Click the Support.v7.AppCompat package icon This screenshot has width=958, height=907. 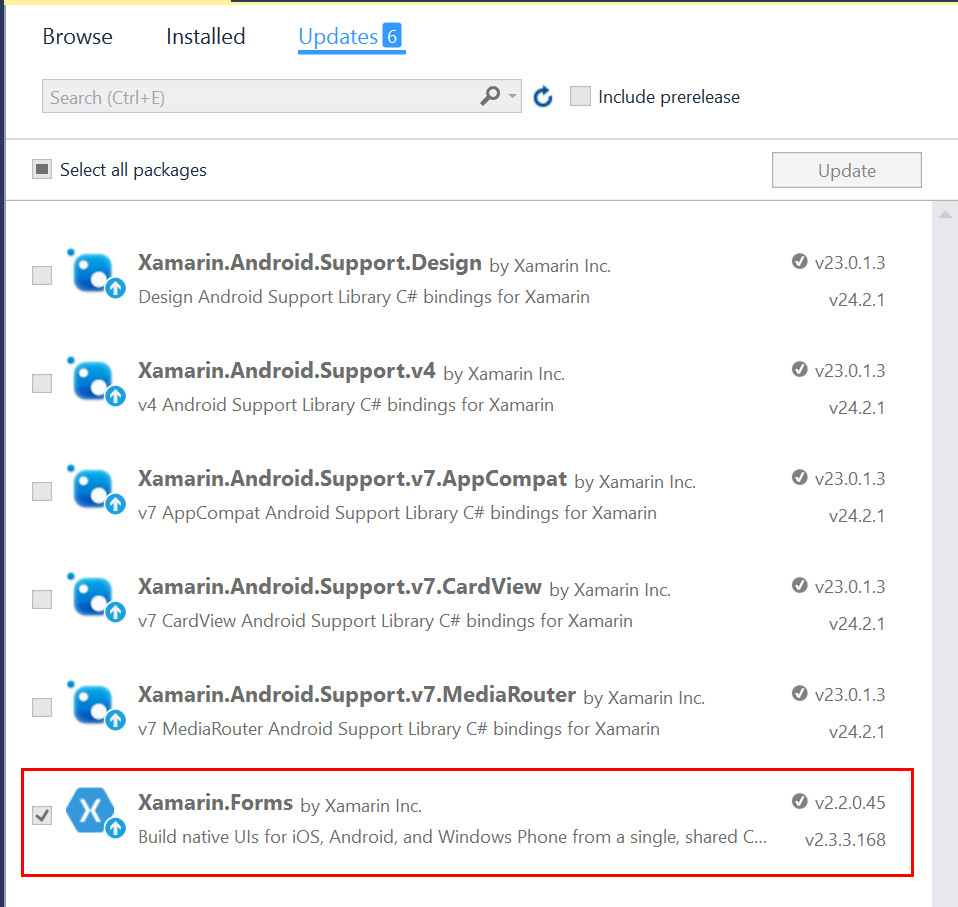96,489
